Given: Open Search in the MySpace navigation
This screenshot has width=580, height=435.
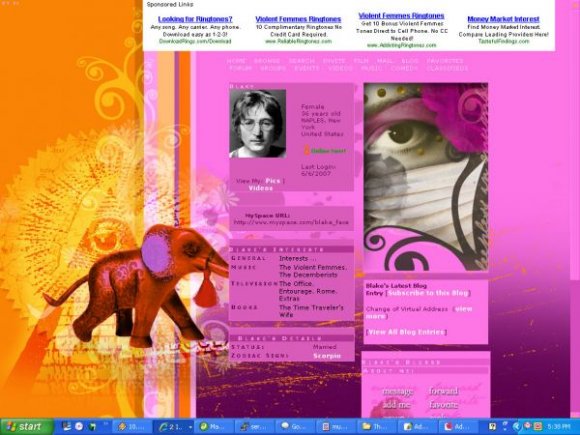Looking at the screenshot, I should 302,61.
